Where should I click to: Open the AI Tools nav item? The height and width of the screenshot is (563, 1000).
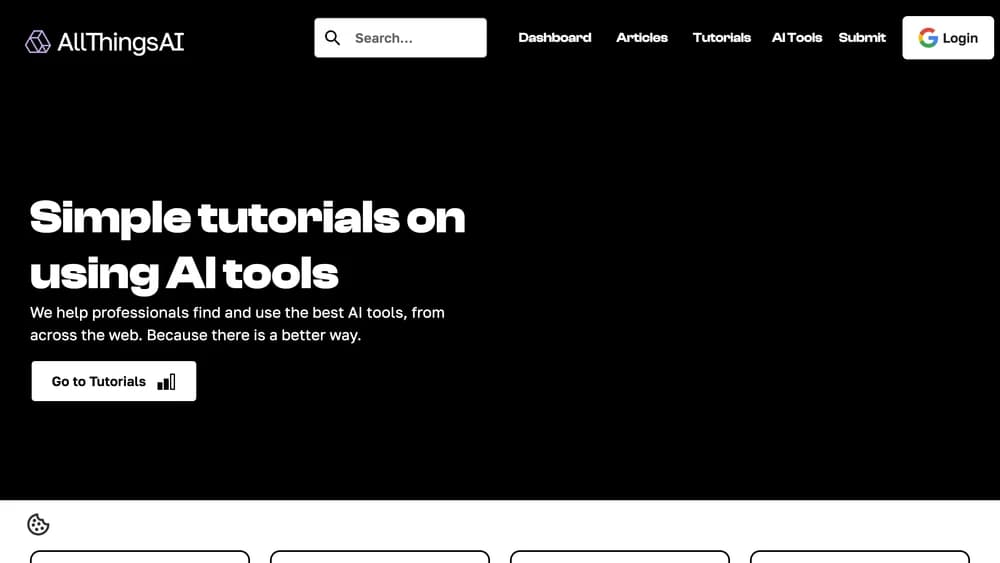(x=797, y=38)
